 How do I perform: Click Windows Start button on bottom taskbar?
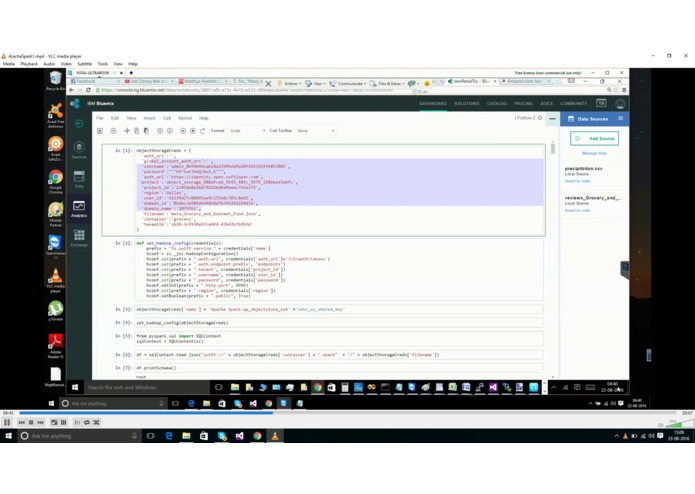point(8,436)
